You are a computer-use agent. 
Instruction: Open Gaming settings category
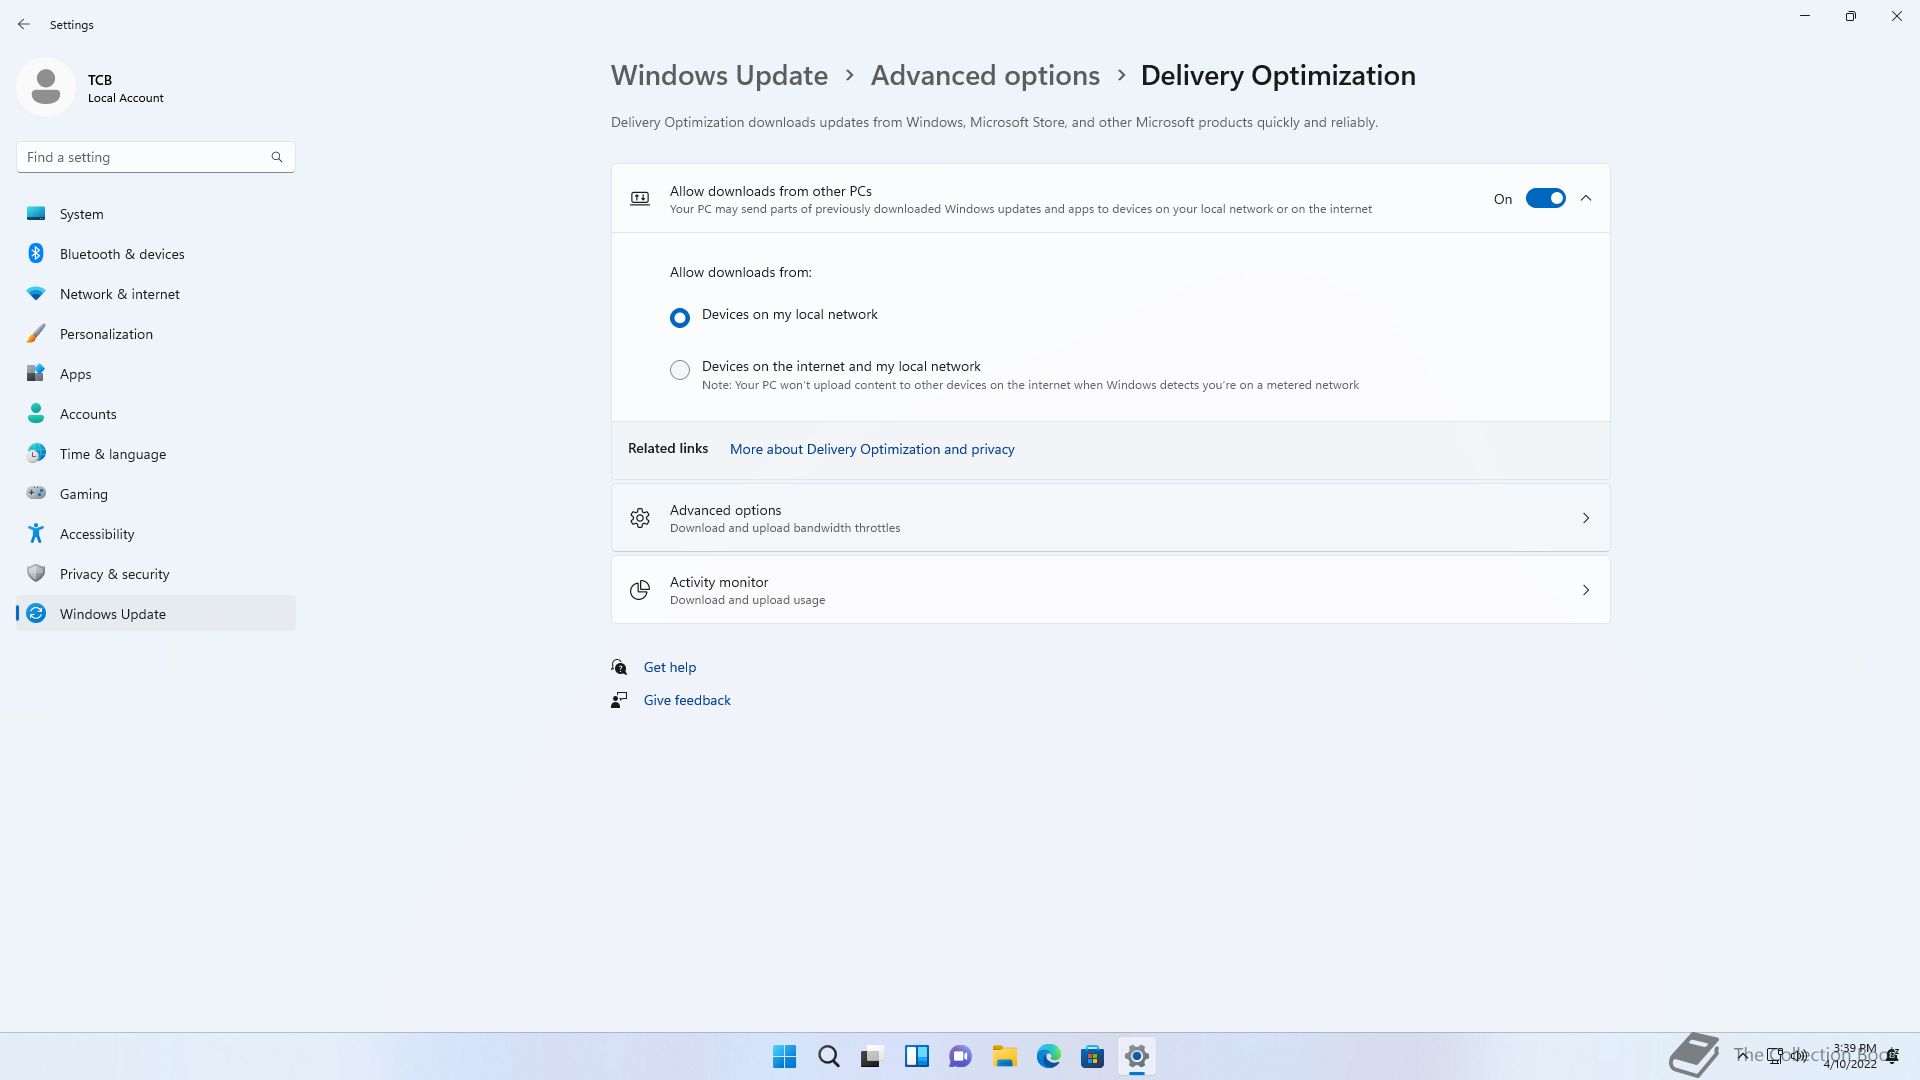click(156, 493)
